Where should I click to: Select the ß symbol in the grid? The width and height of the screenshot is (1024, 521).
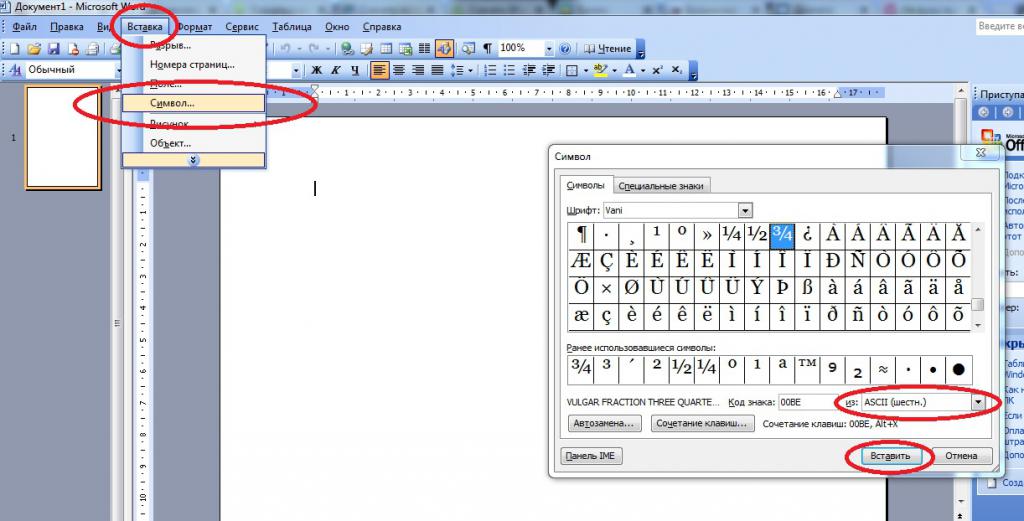(807, 289)
